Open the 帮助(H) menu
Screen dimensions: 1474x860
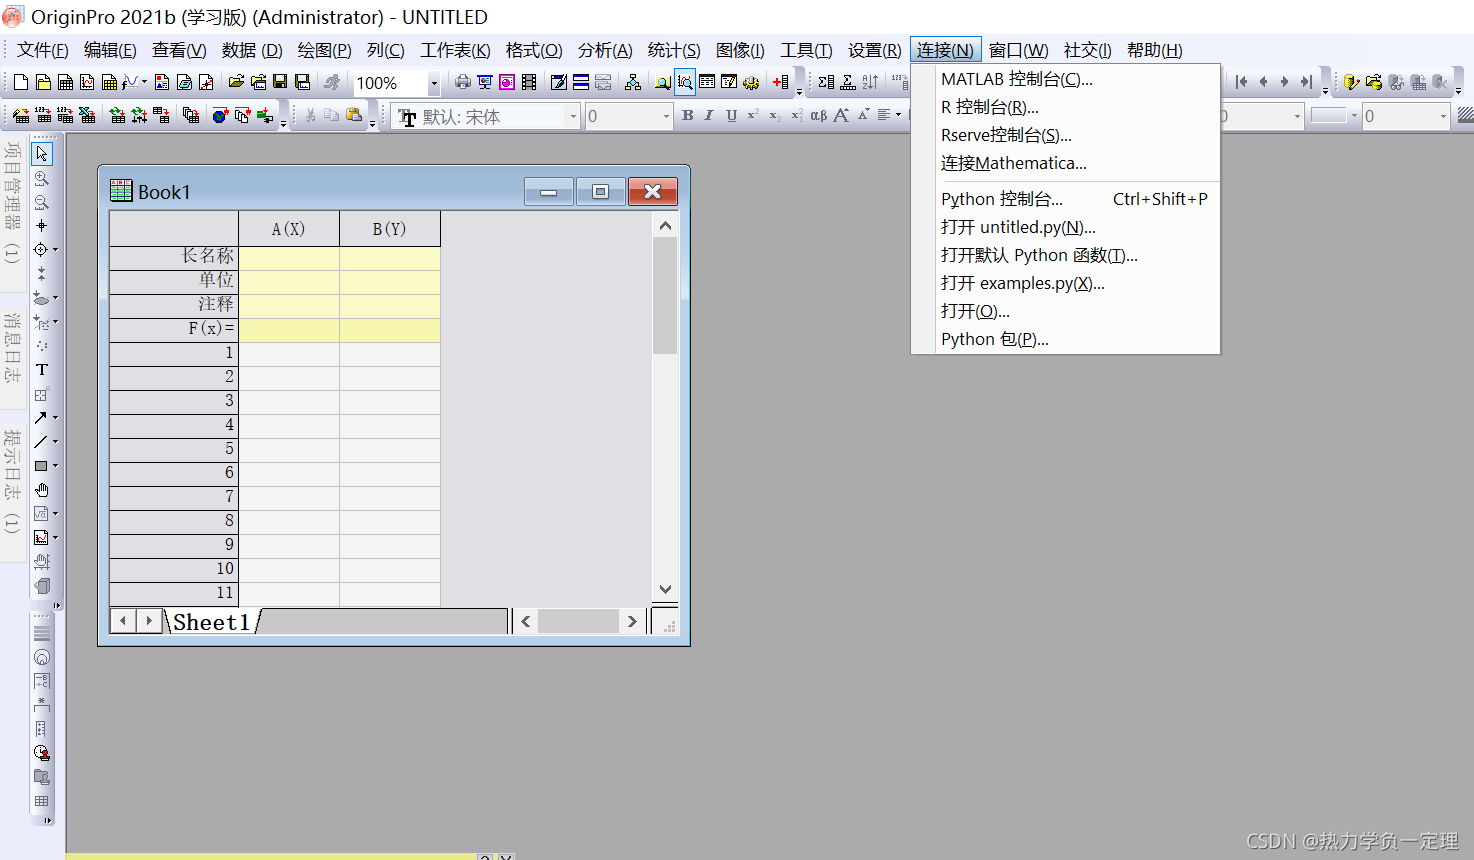(x=1154, y=50)
